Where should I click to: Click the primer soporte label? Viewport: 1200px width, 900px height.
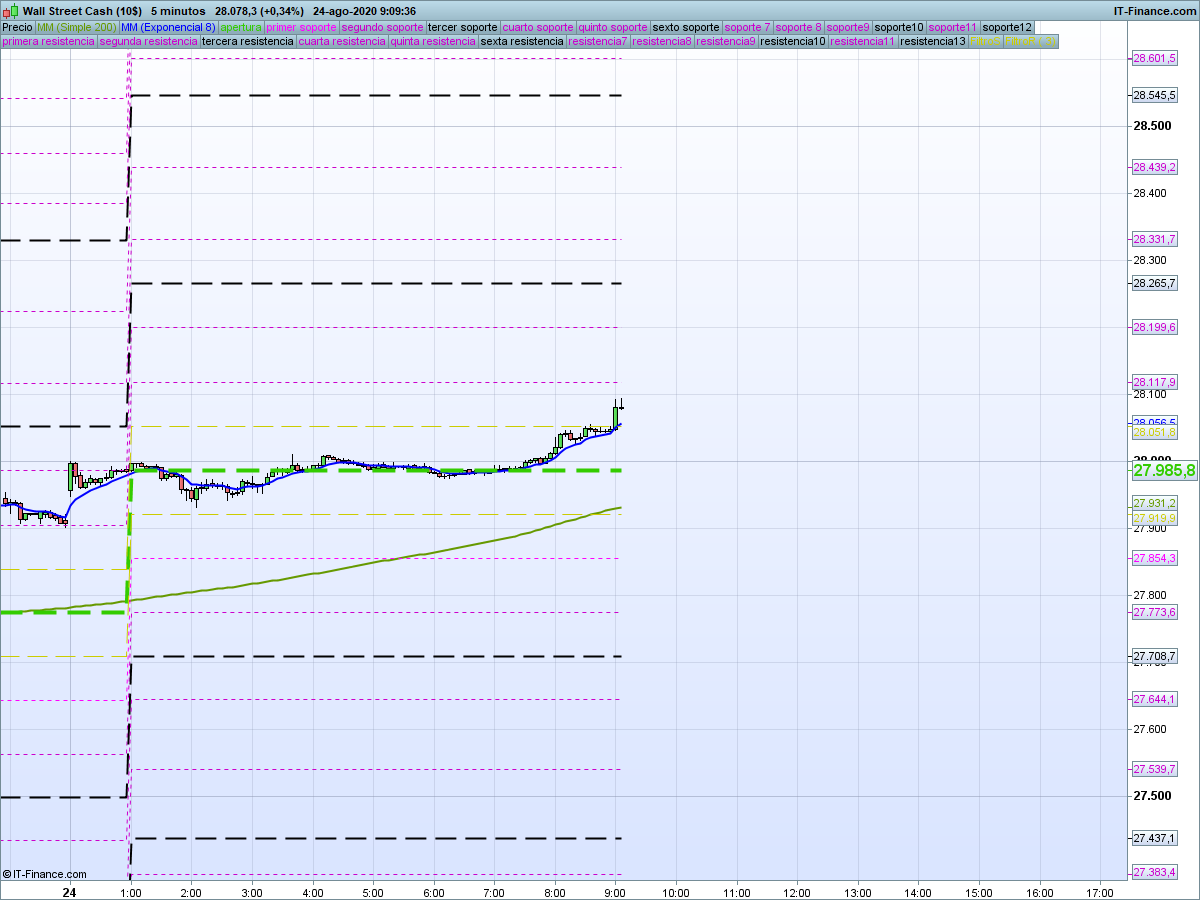(x=302, y=27)
